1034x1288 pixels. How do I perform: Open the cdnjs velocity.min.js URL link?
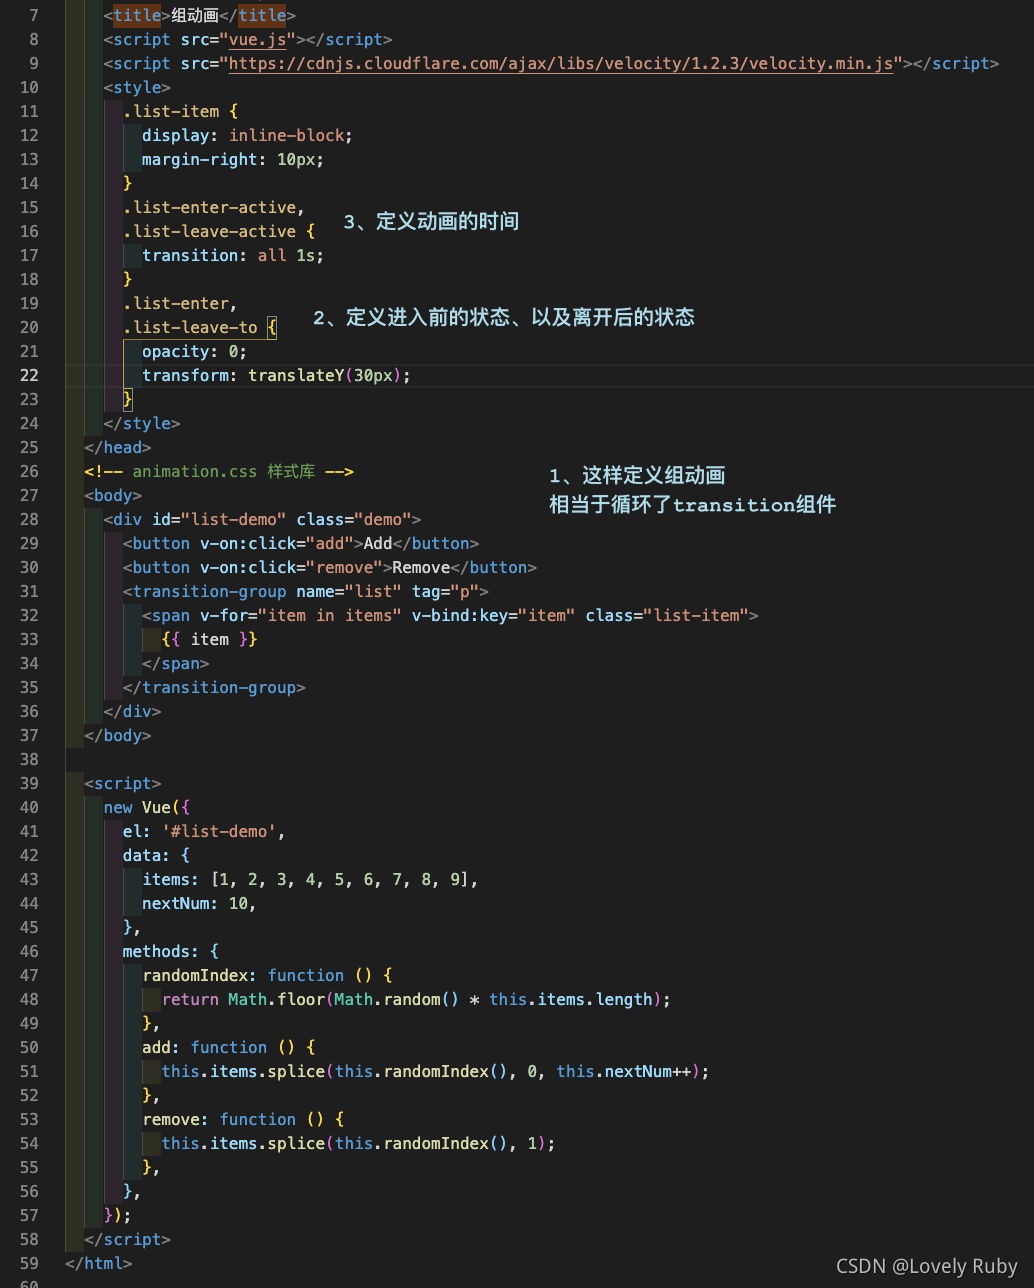[x=561, y=63]
